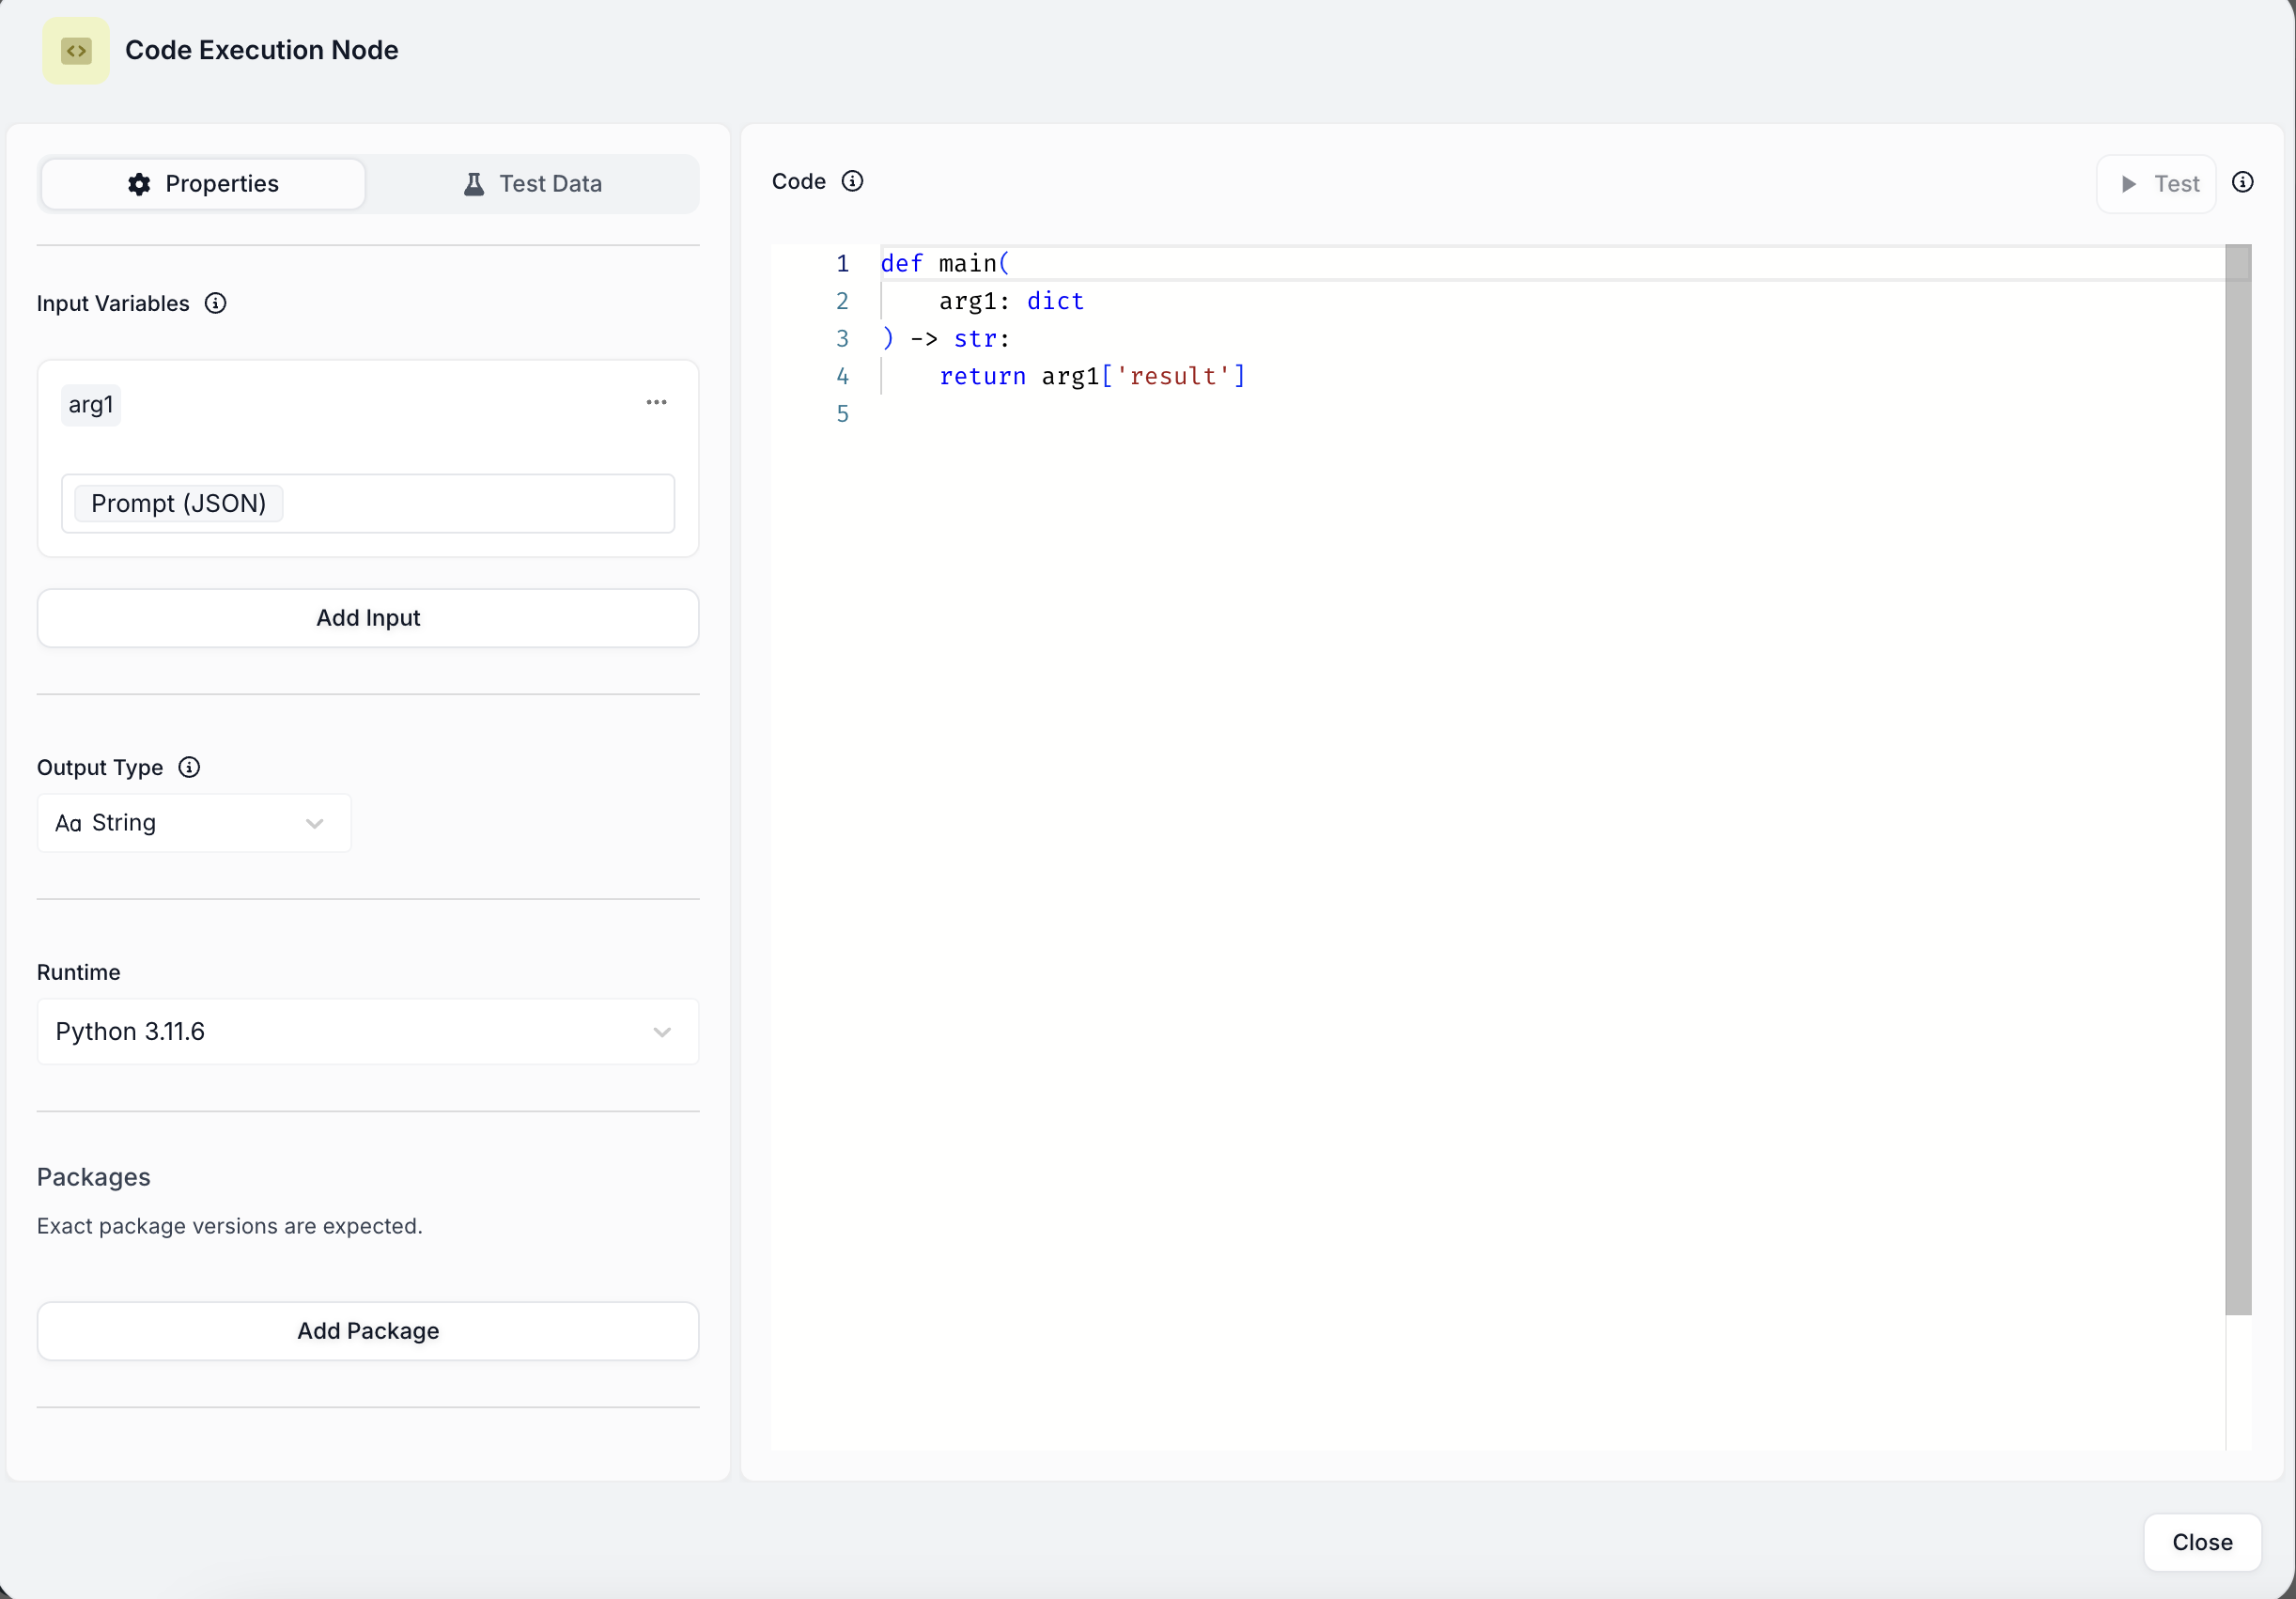This screenshot has height=1599, width=2296.
Task: Show info icon beside Test button
Action: tap(2243, 182)
